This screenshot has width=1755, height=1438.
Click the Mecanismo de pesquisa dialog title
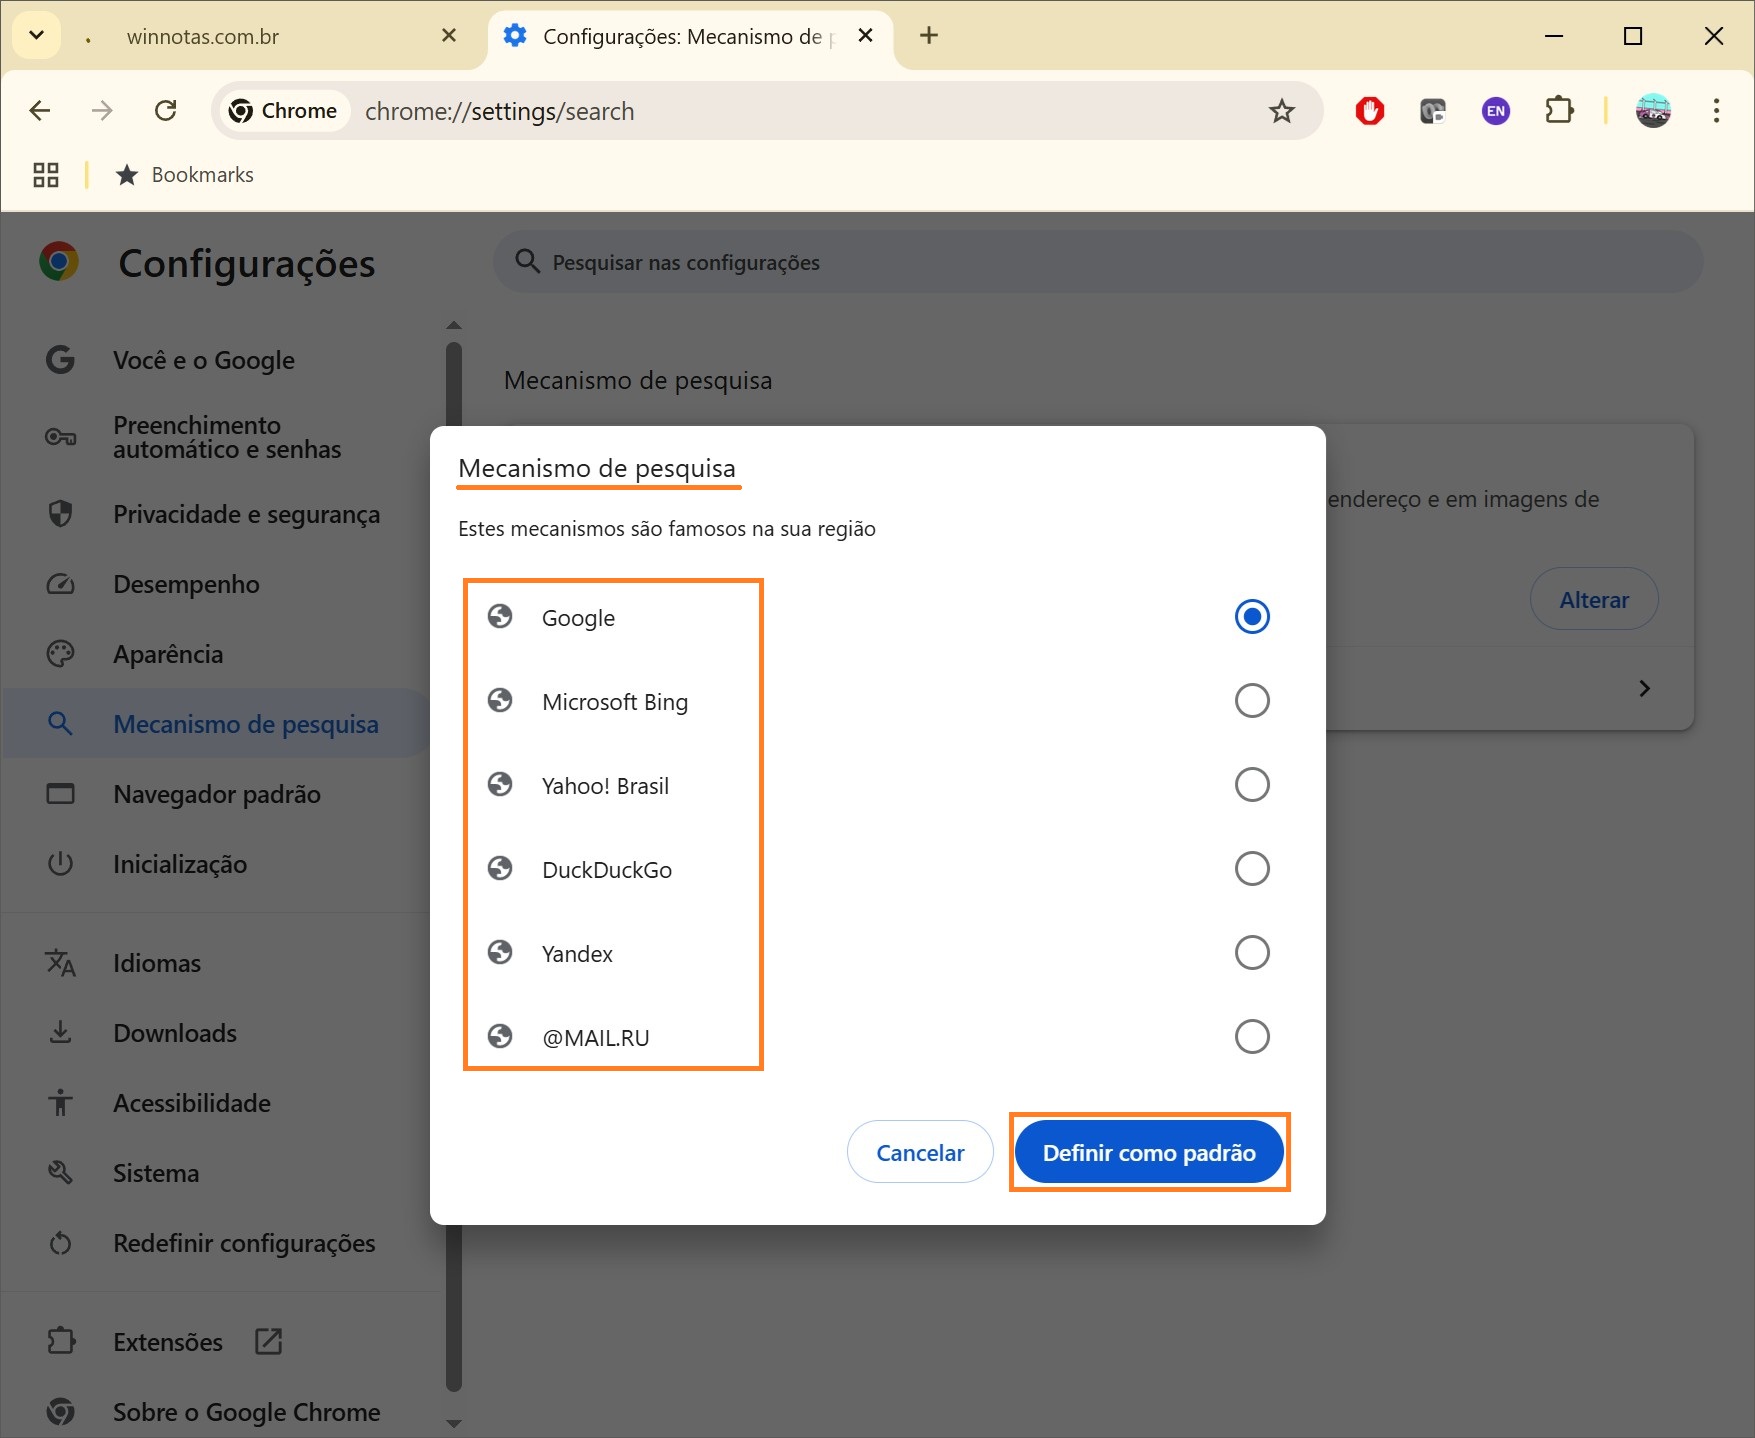(597, 468)
